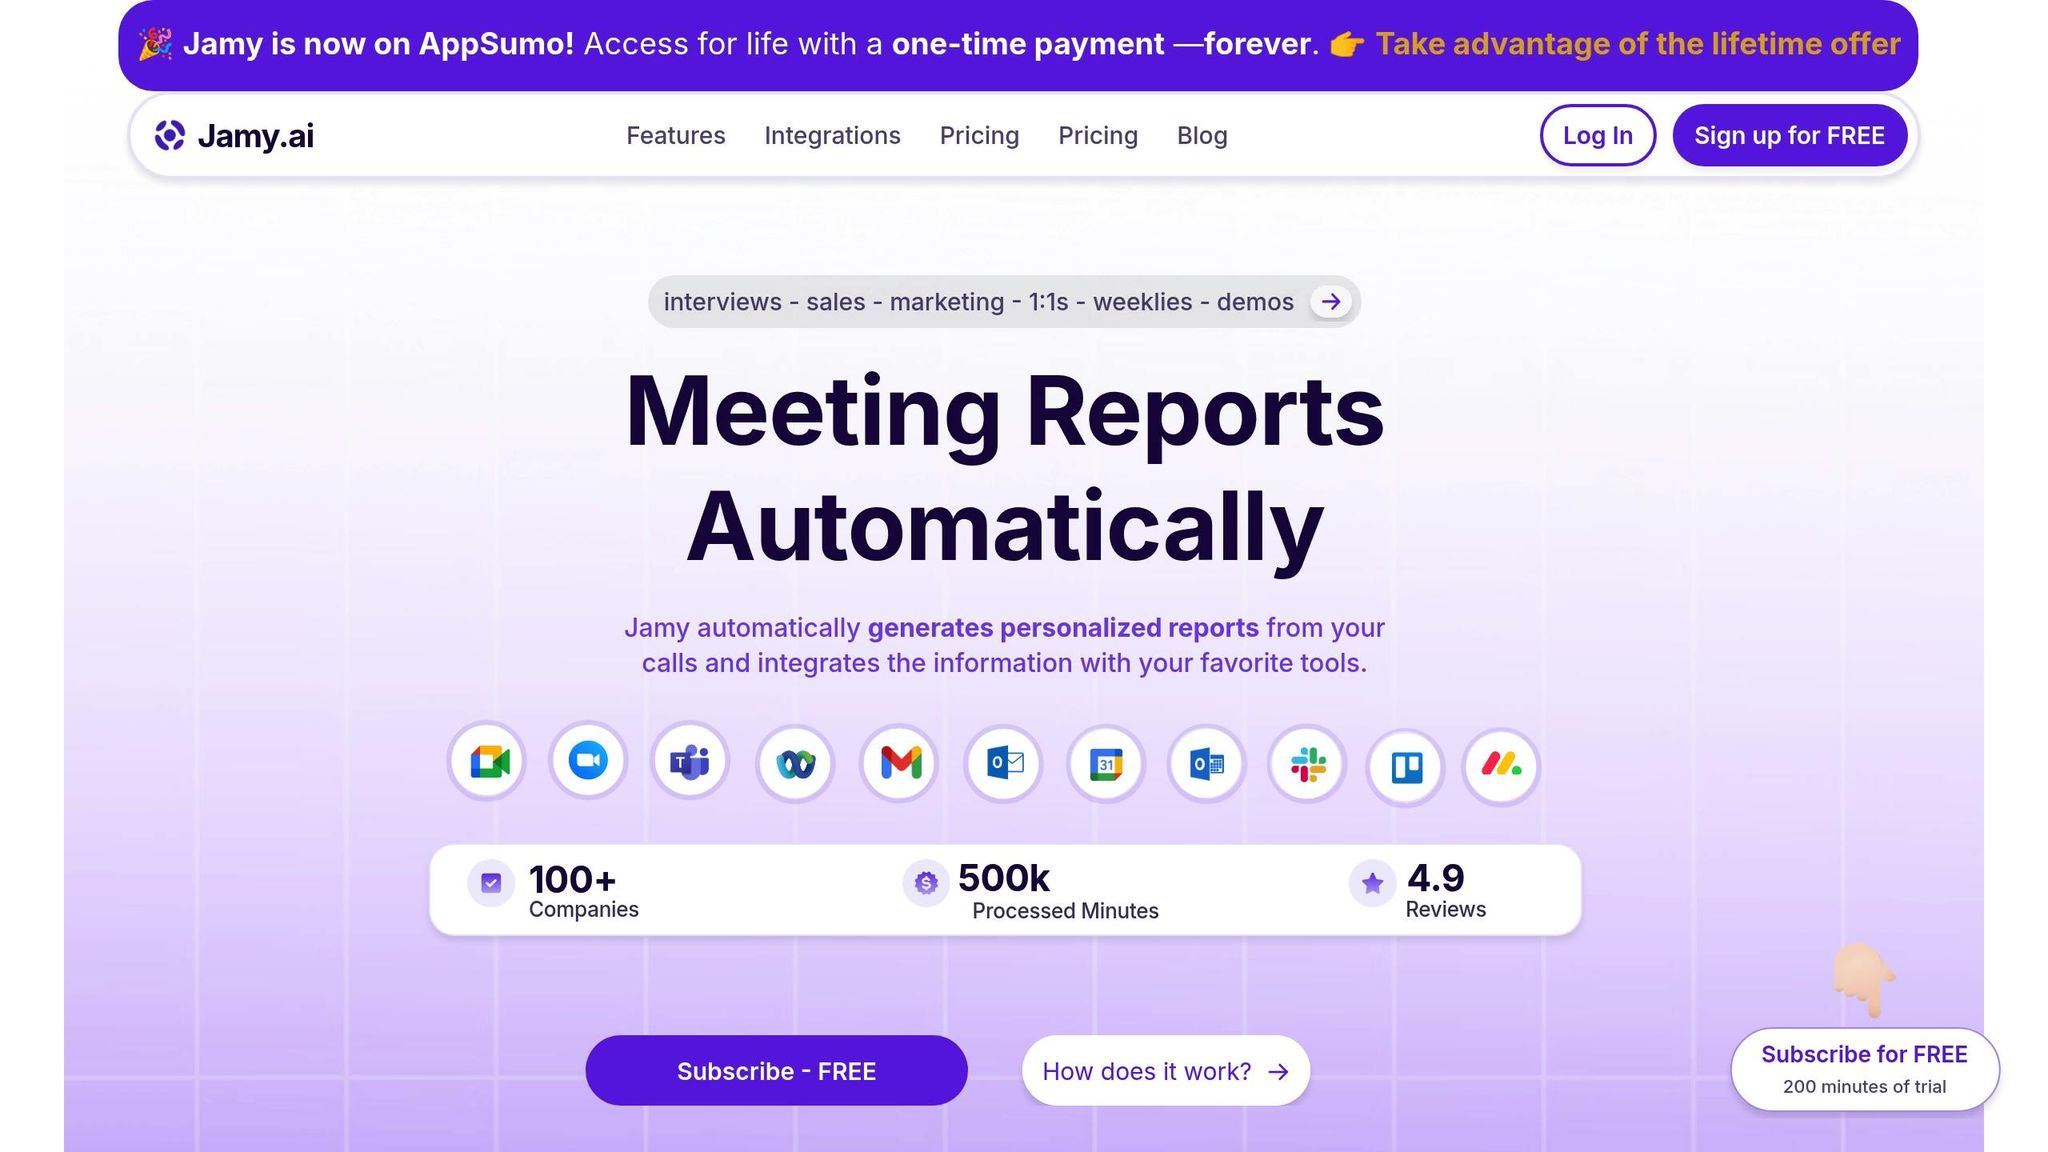Select the Google Meet integration icon
This screenshot has width=2048, height=1152.
(488, 762)
